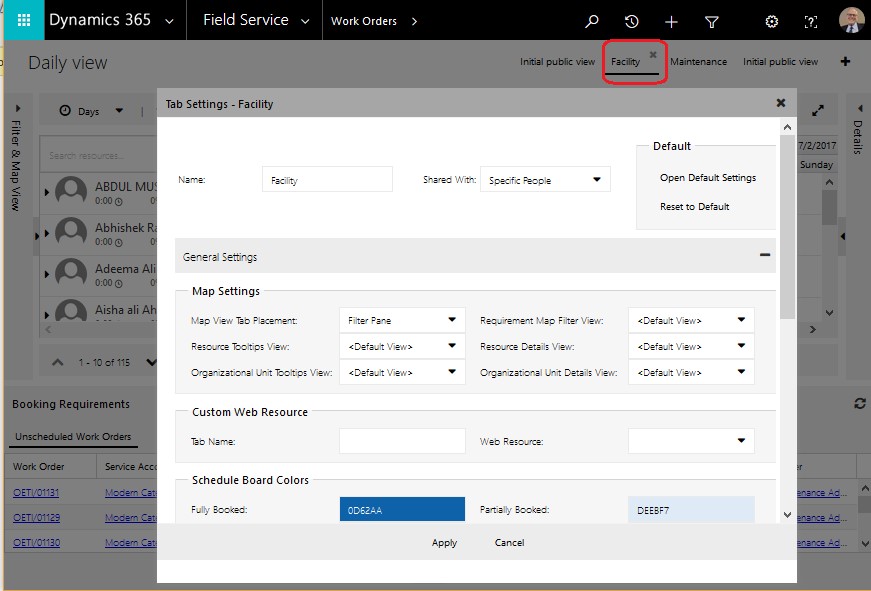Click the plus quick create icon
The height and width of the screenshot is (591, 871).
coord(671,22)
